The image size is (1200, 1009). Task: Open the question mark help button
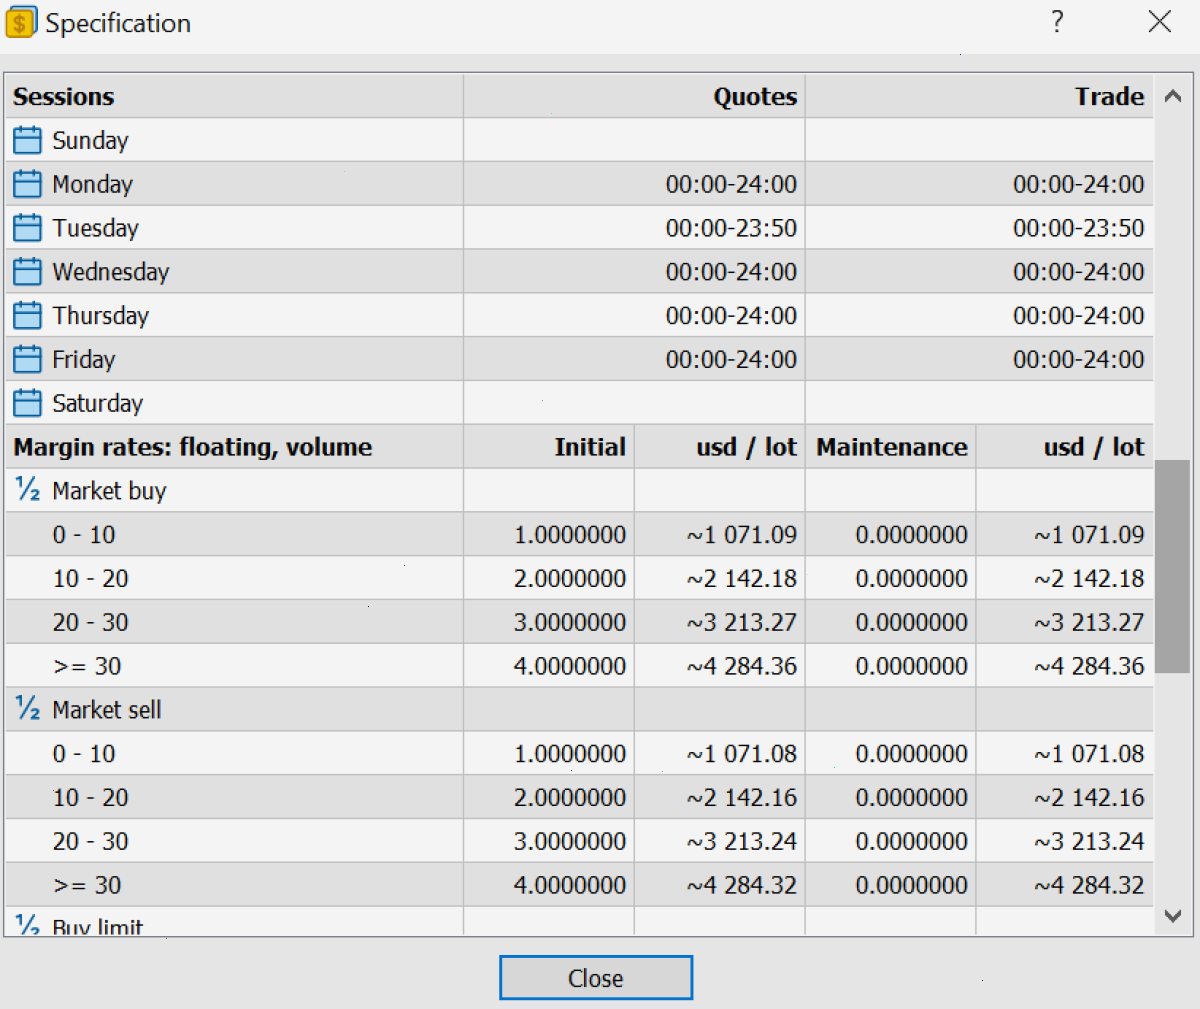[1058, 22]
